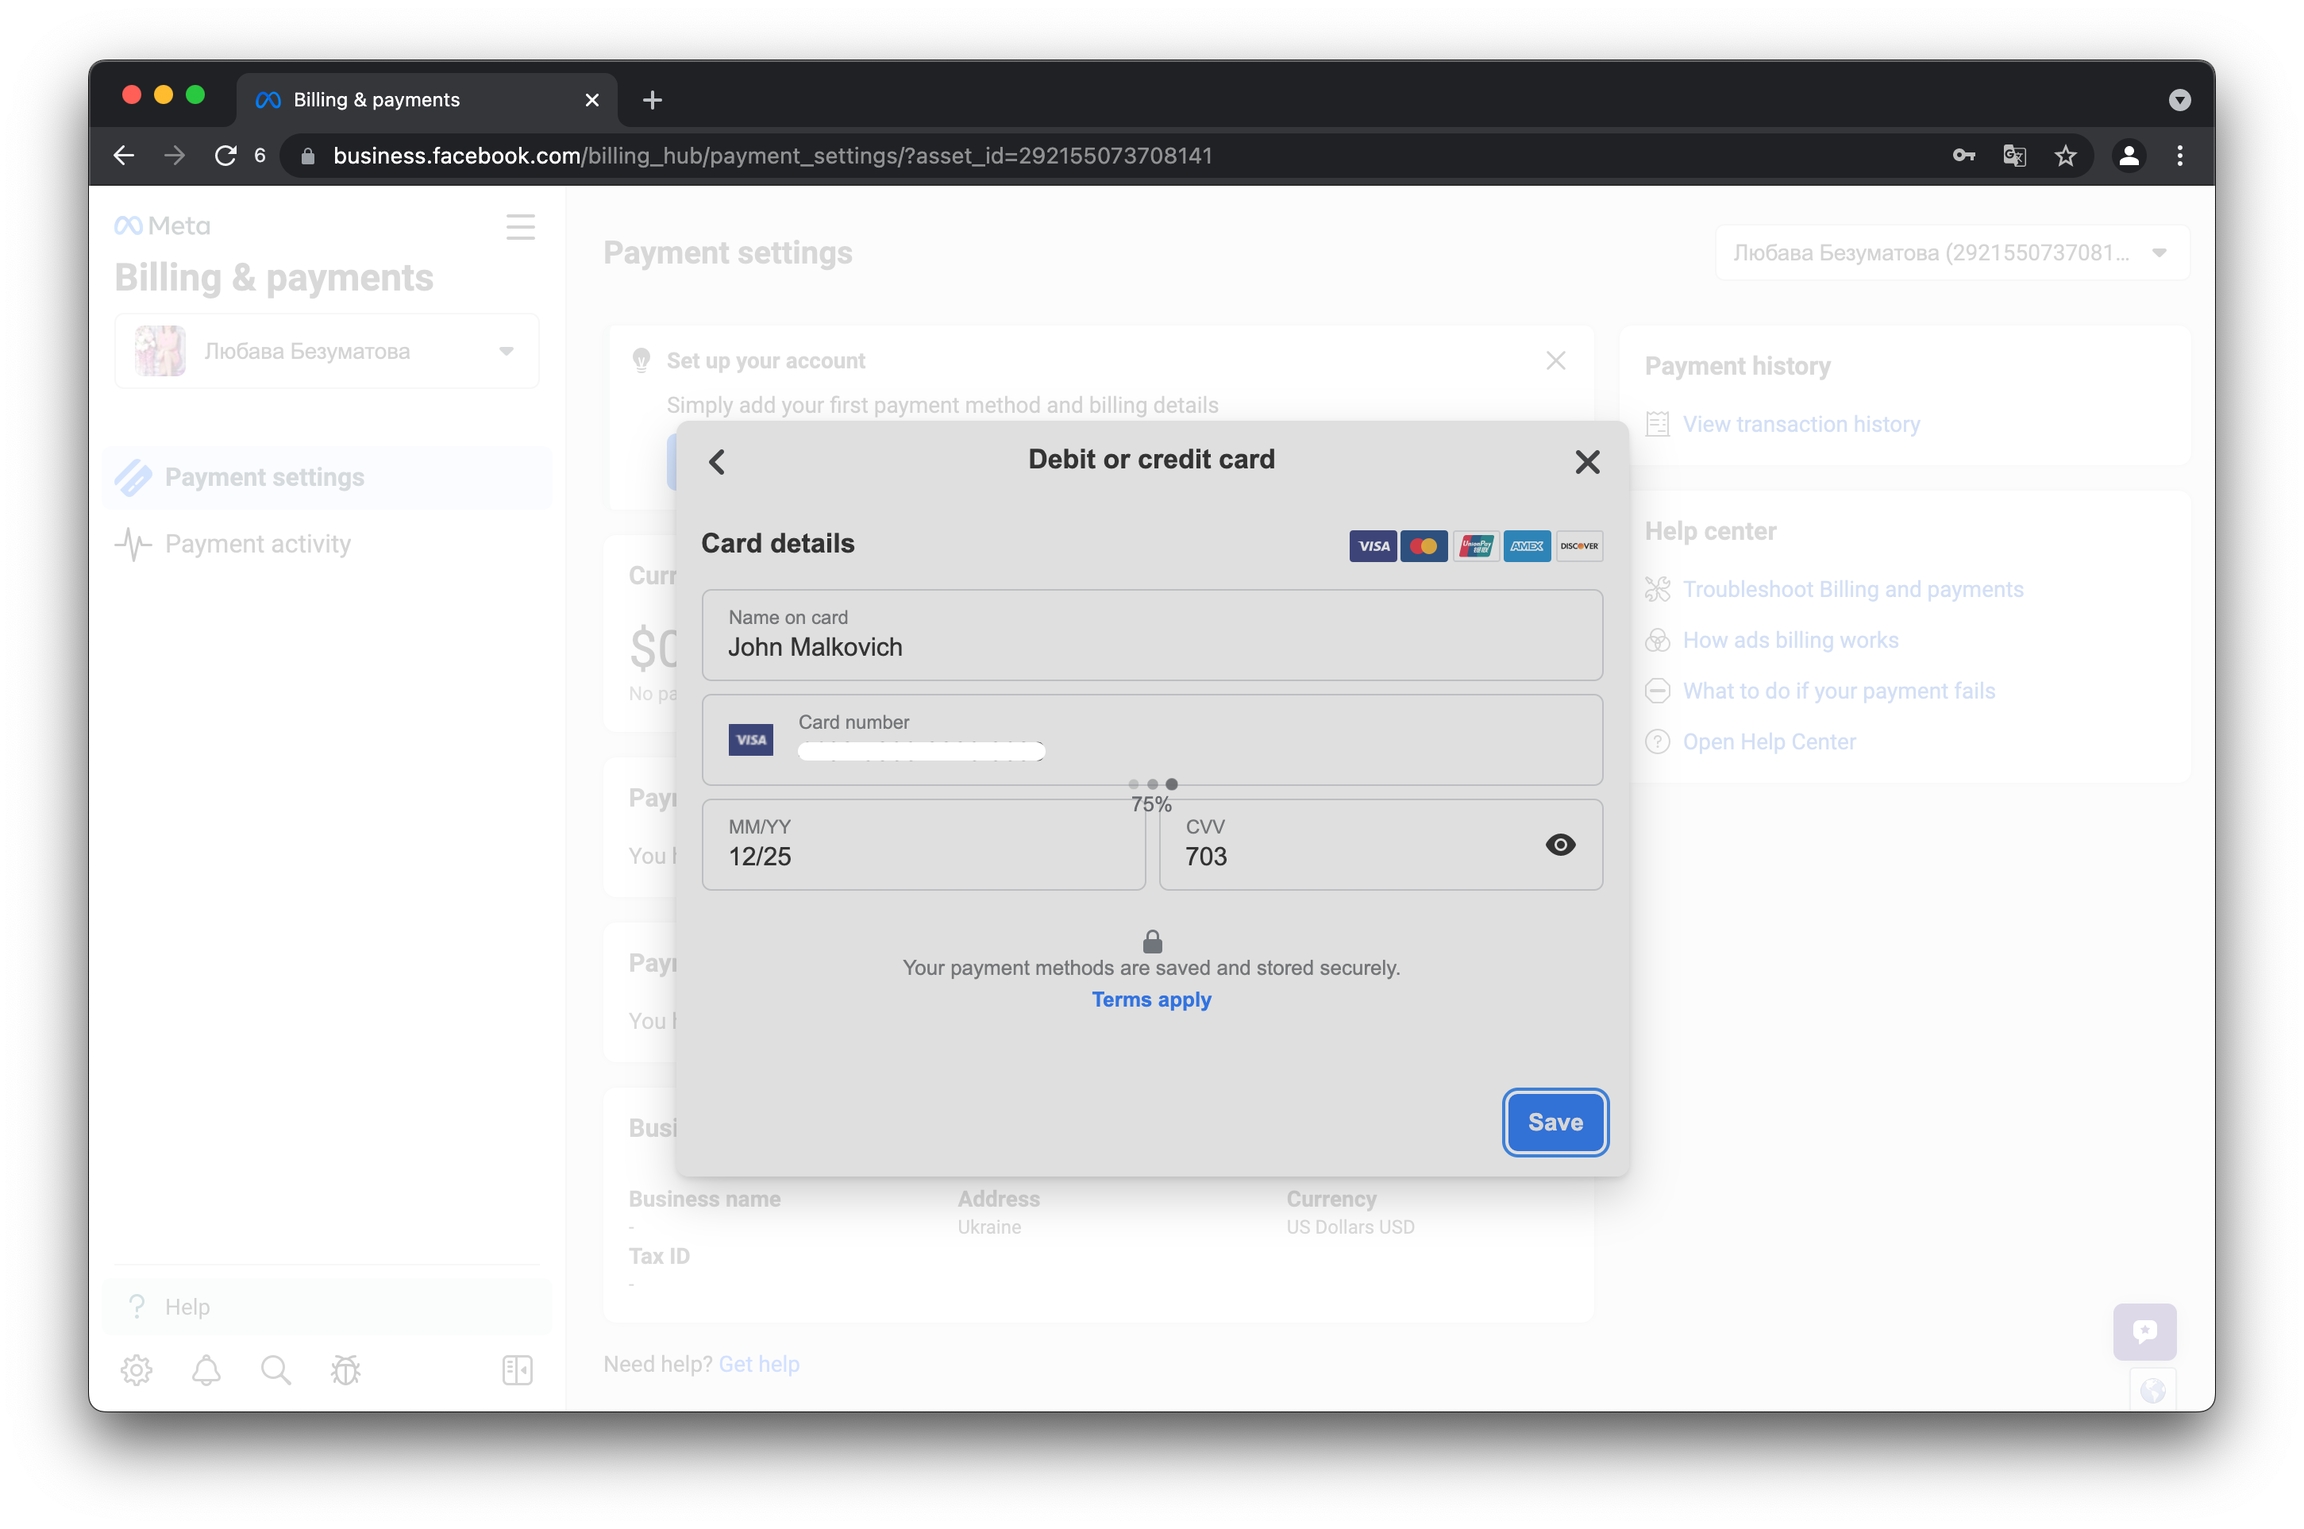
Task: Open notifications bell icon
Action: pos(206,1370)
